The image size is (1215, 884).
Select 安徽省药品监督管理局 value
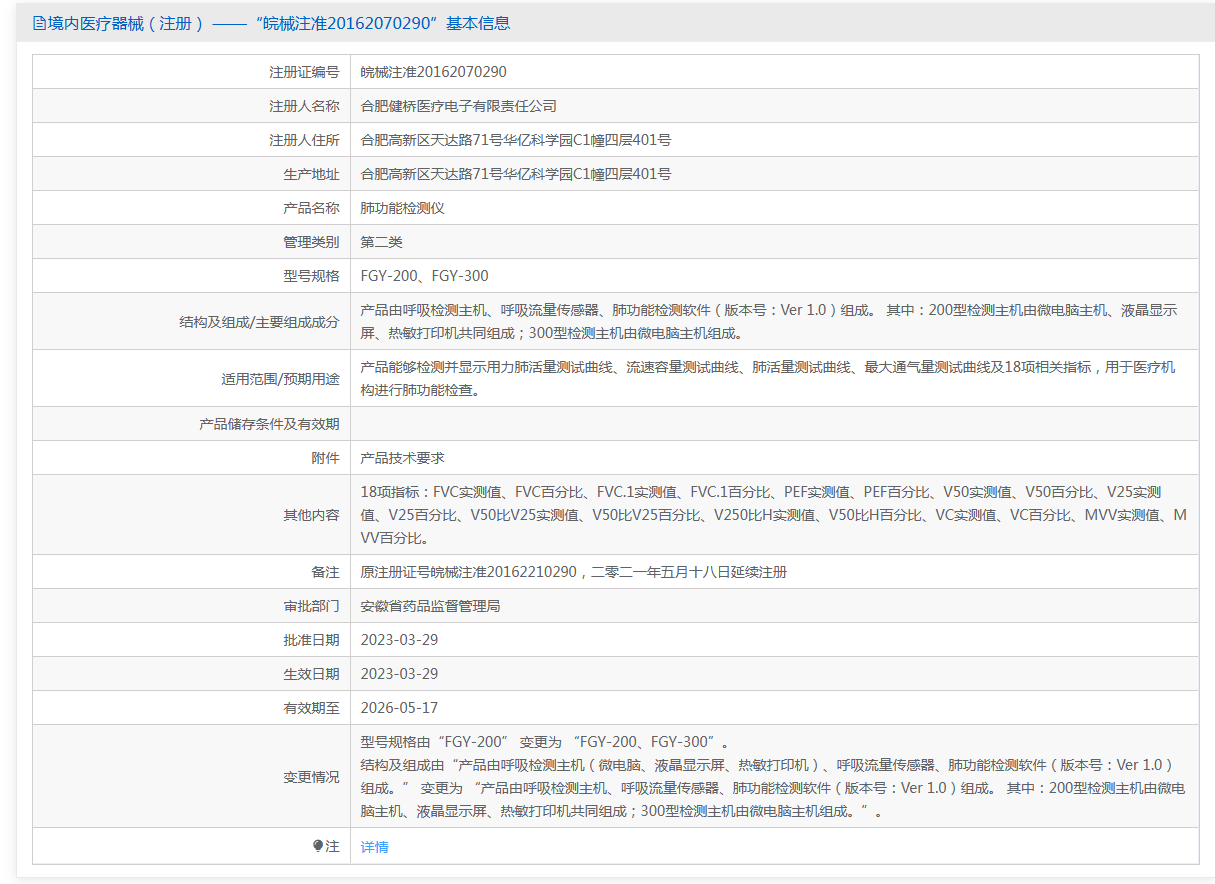(431, 606)
